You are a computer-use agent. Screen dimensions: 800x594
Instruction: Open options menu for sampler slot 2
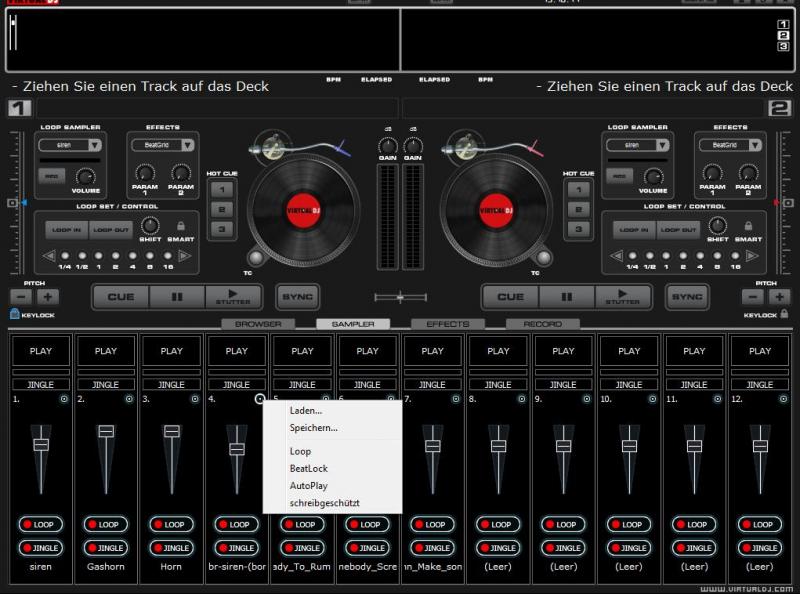pyautogui.click(x=129, y=399)
